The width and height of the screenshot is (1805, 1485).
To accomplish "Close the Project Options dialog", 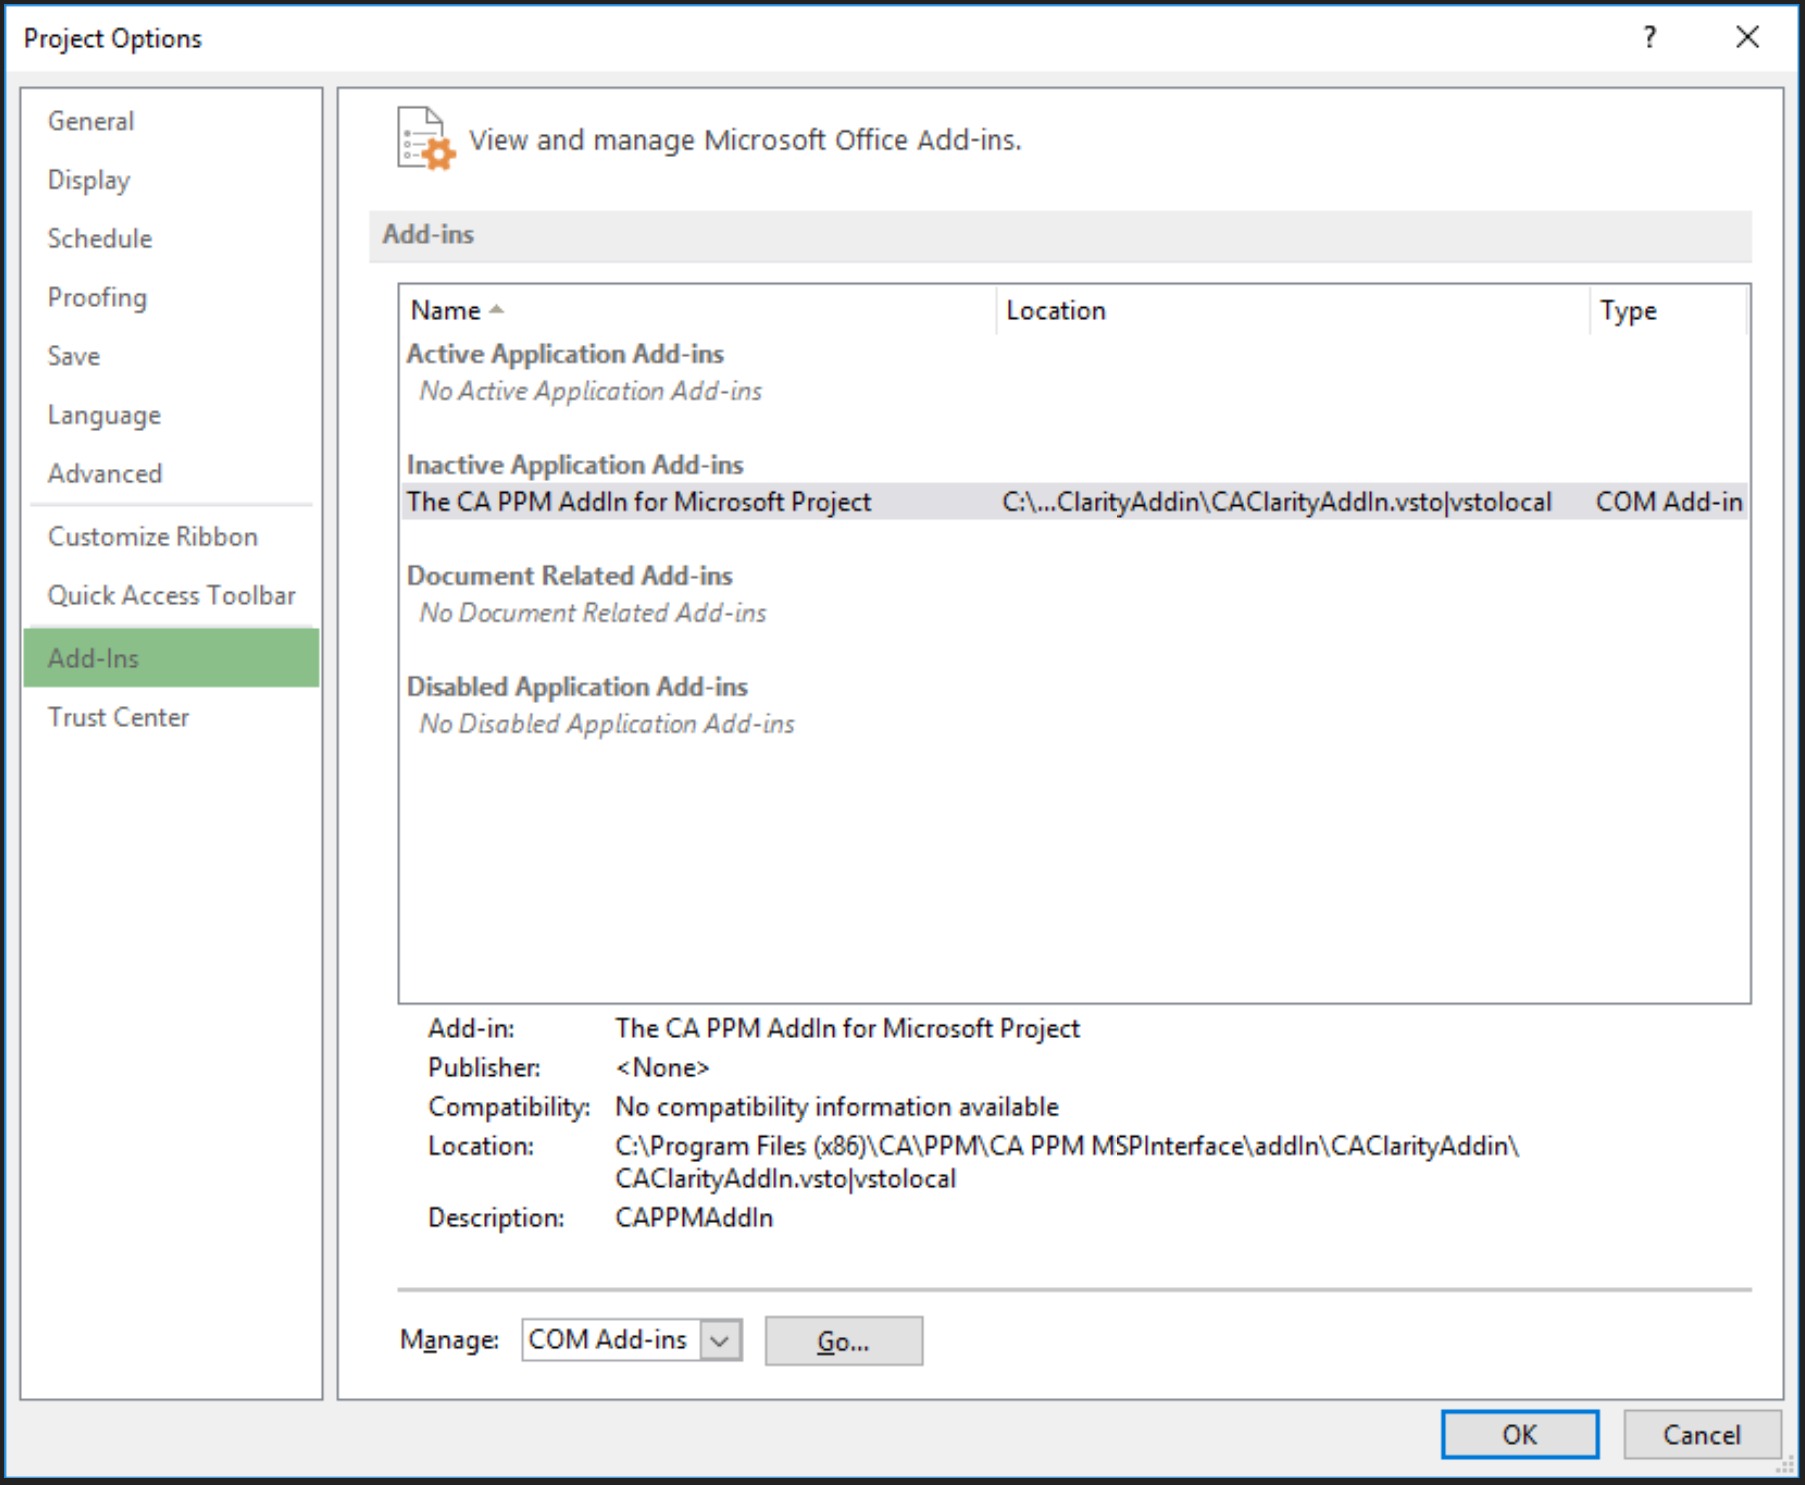I will point(1747,38).
